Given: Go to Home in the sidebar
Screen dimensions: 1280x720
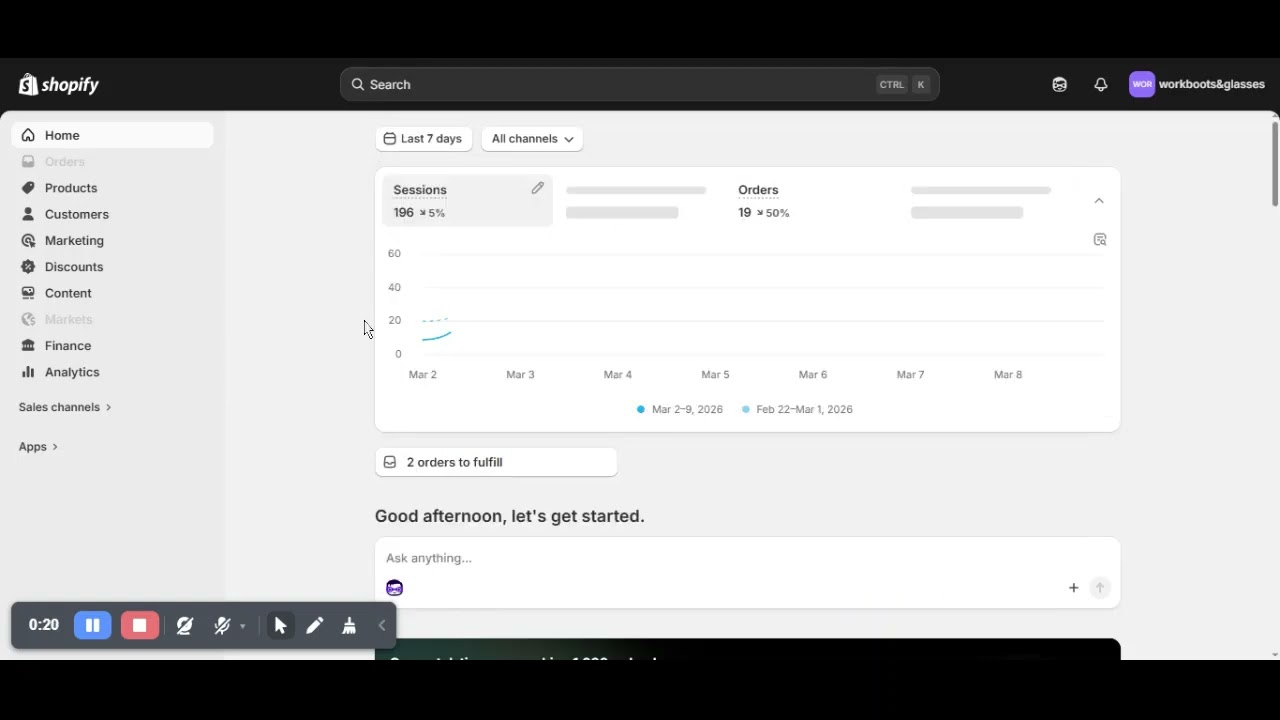Looking at the screenshot, I should tap(112, 136).
